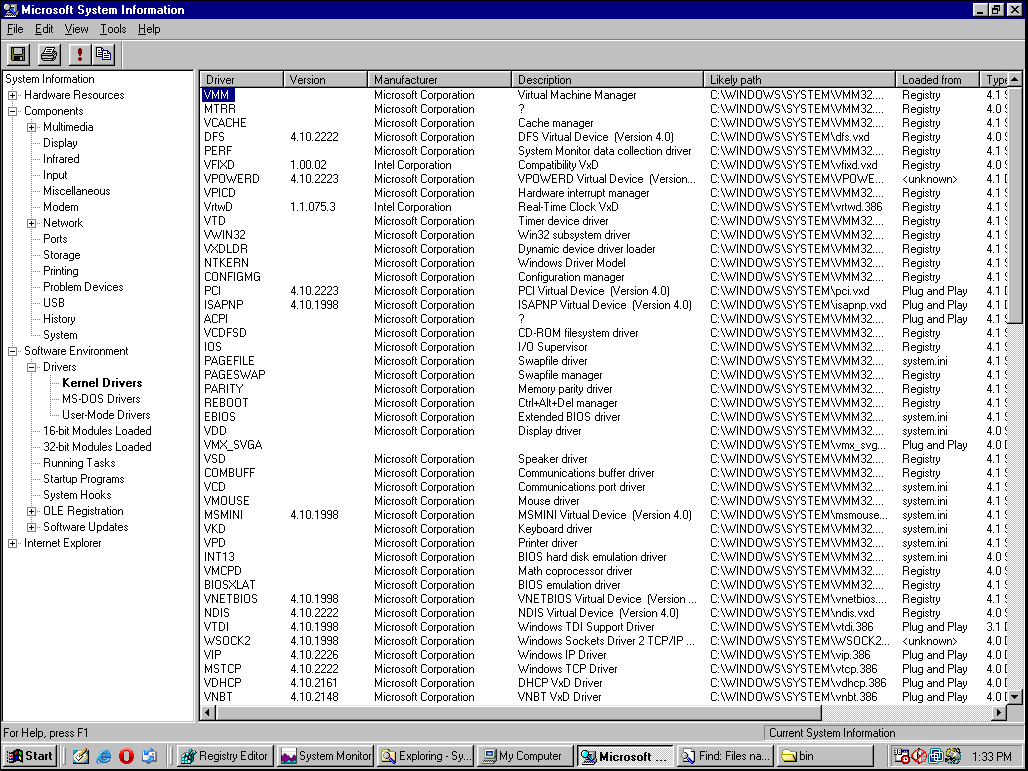Select System Hooks in the tree

click(x=77, y=495)
